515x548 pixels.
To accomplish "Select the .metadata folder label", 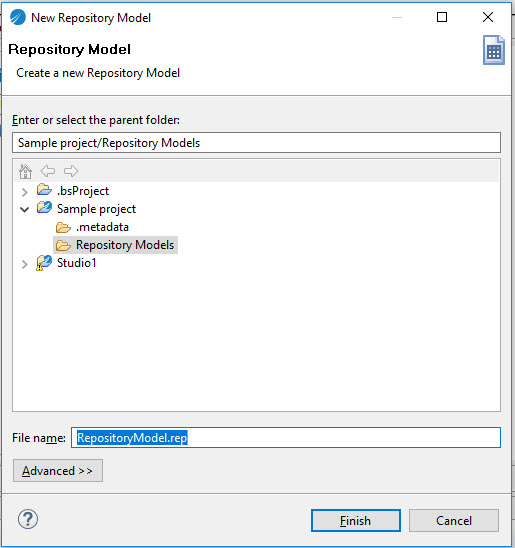I will click(102, 227).
